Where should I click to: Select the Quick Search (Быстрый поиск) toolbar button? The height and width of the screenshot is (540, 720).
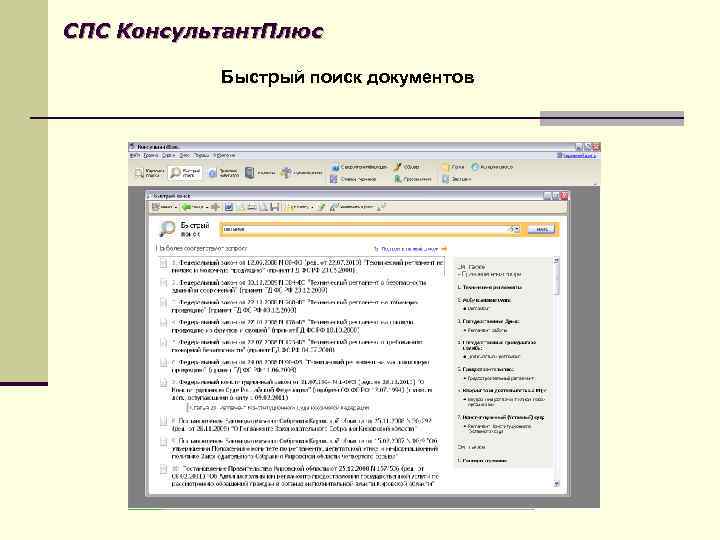[185, 173]
